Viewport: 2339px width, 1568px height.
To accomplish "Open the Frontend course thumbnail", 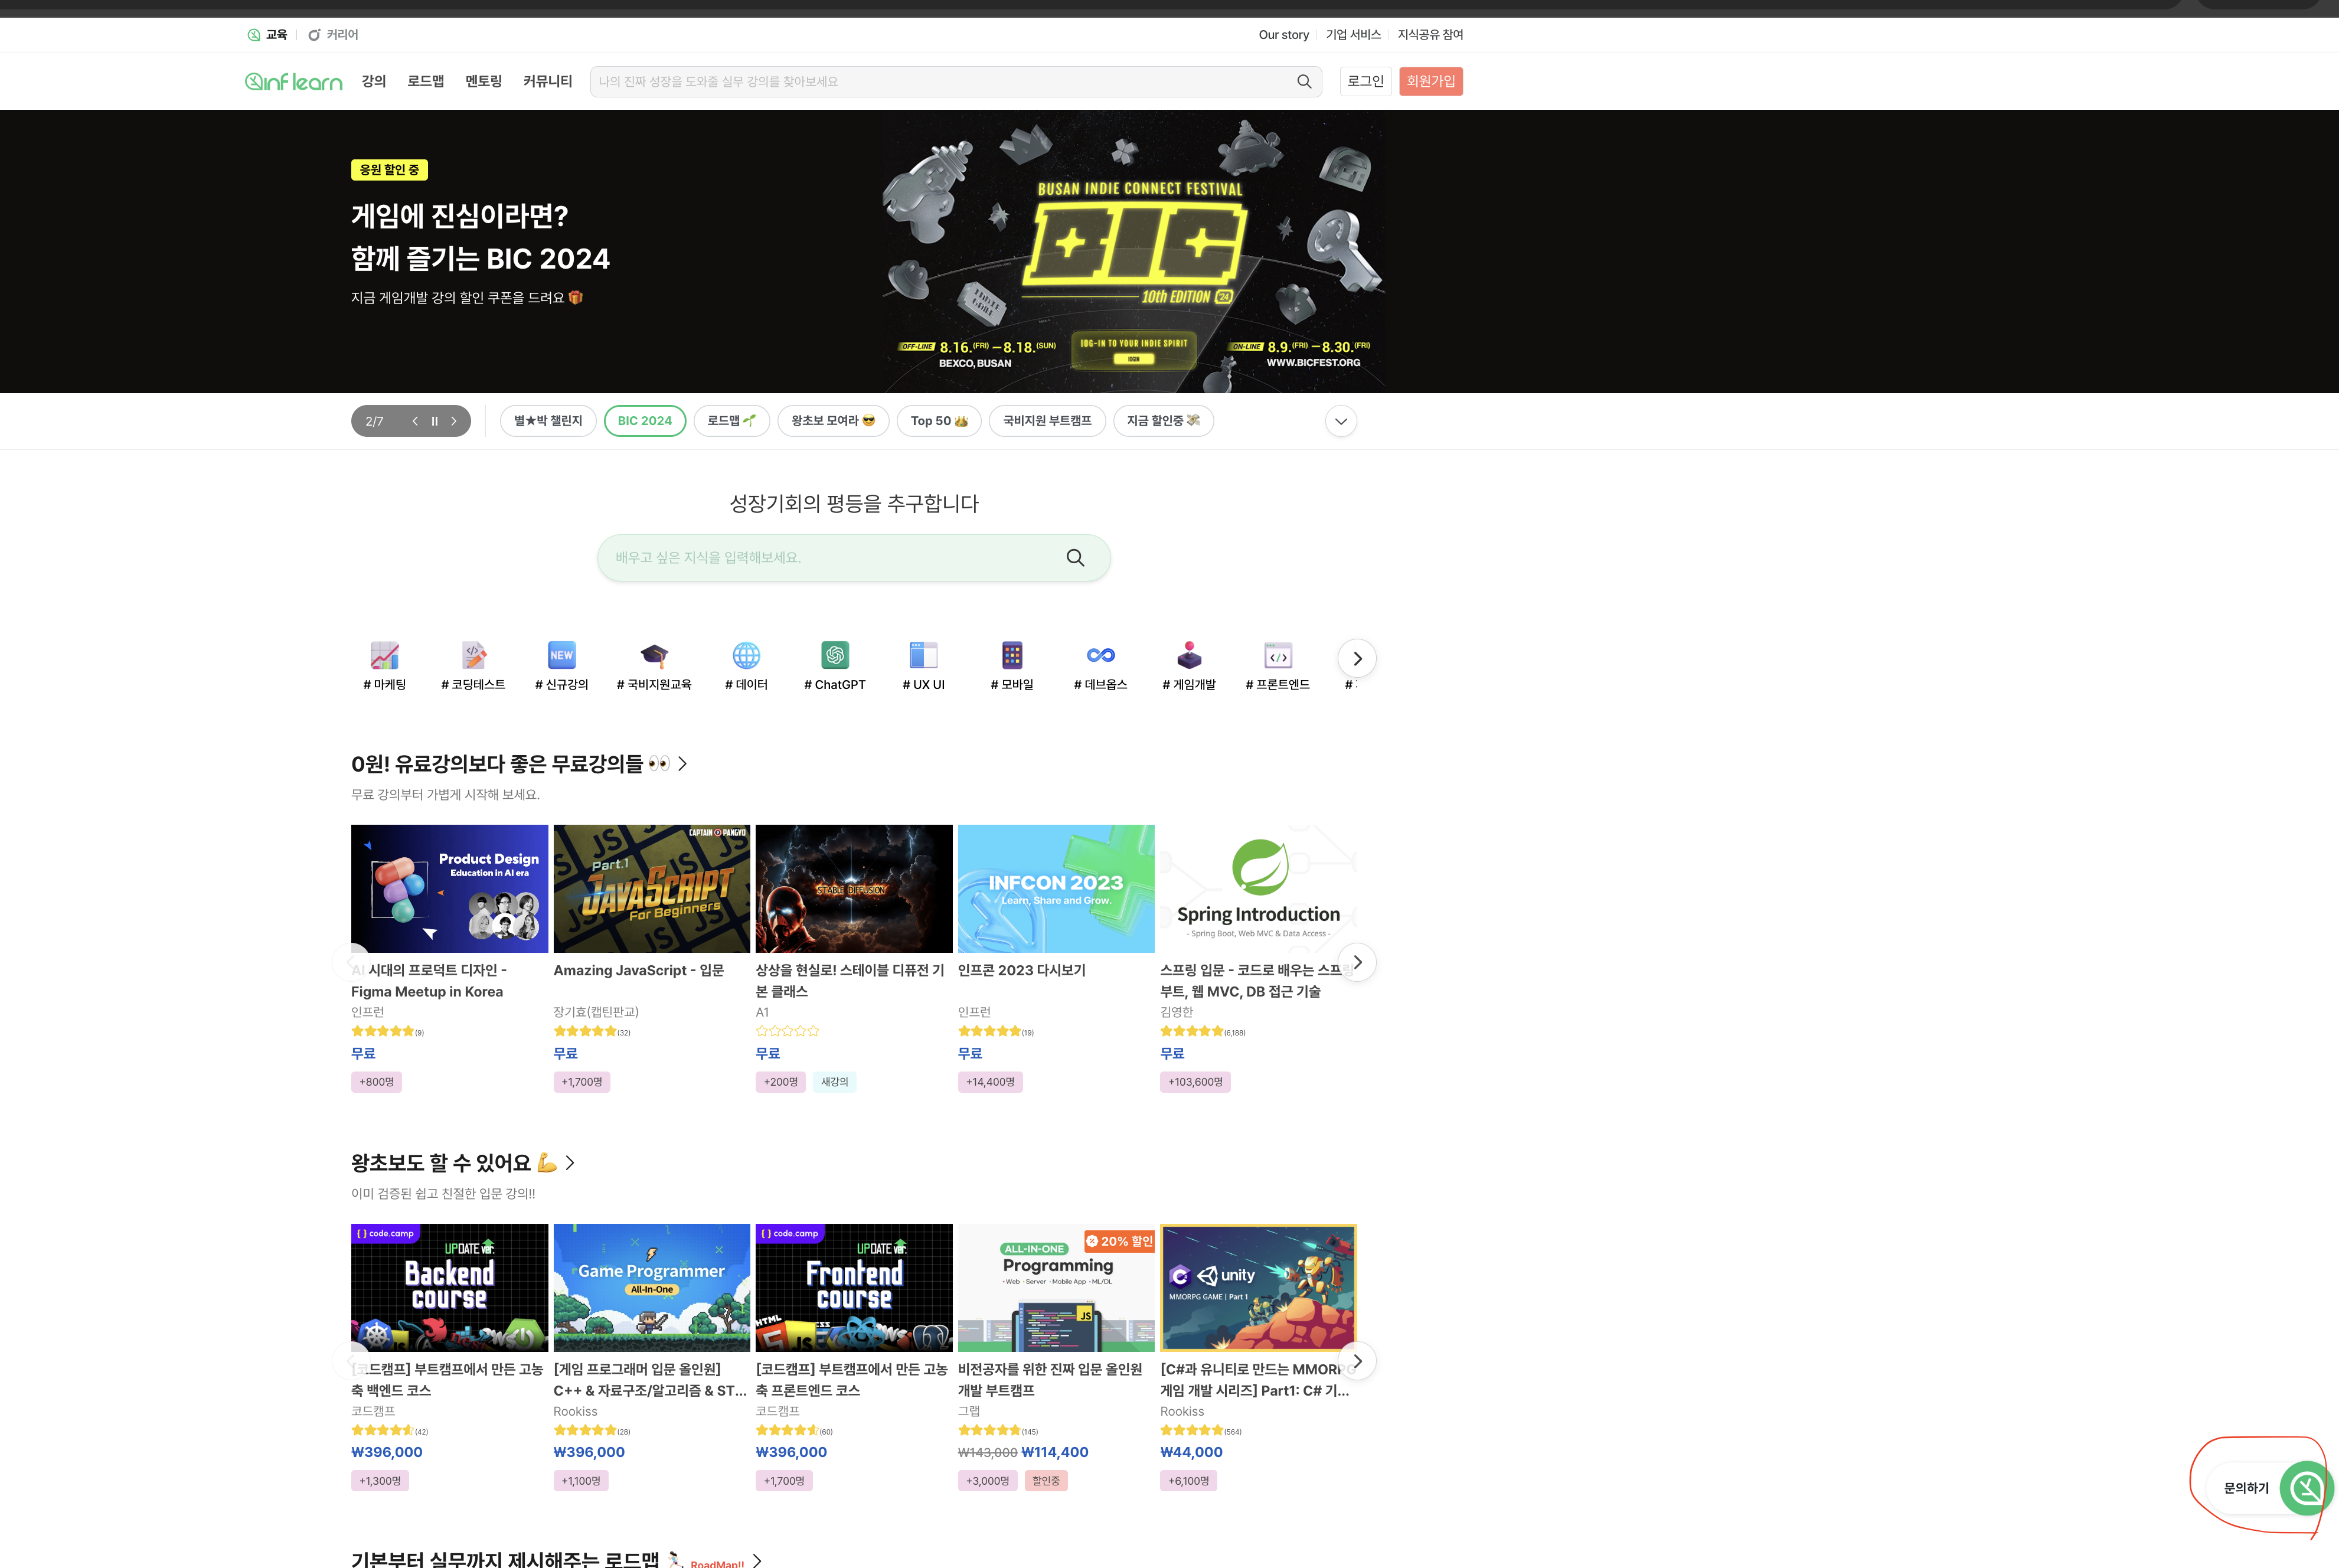I will pyautogui.click(x=854, y=1288).
